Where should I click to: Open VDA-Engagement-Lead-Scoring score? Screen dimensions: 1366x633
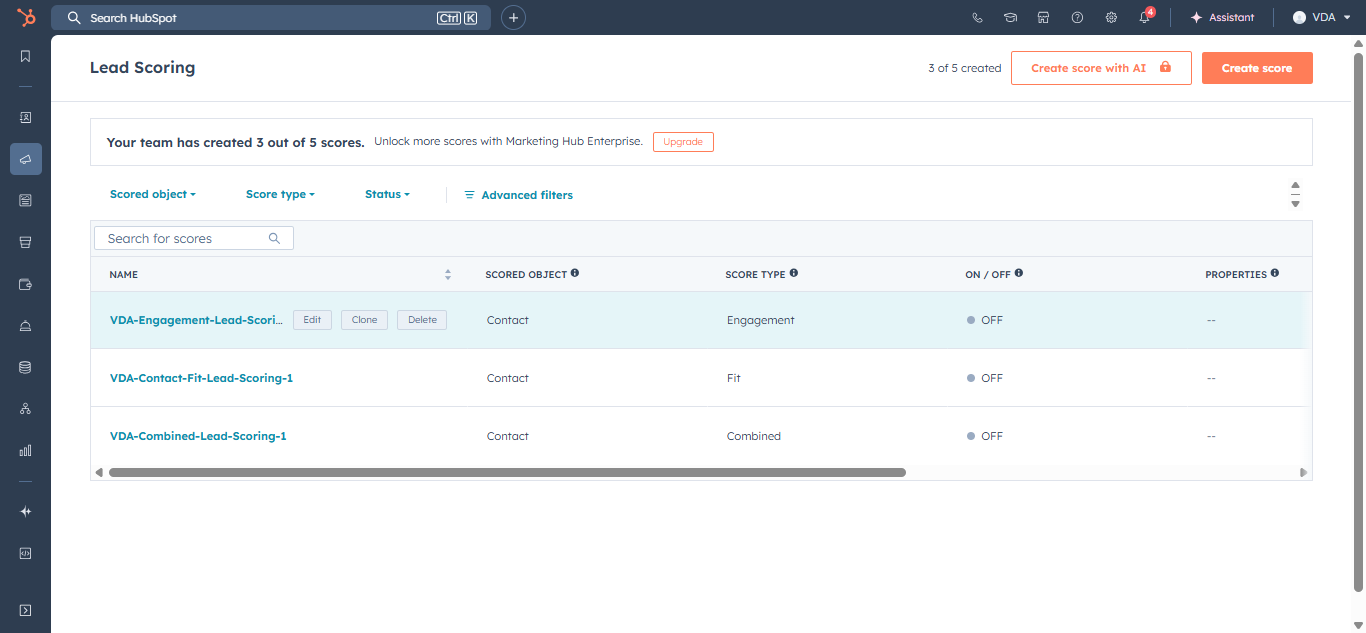(x=197, y=320)
